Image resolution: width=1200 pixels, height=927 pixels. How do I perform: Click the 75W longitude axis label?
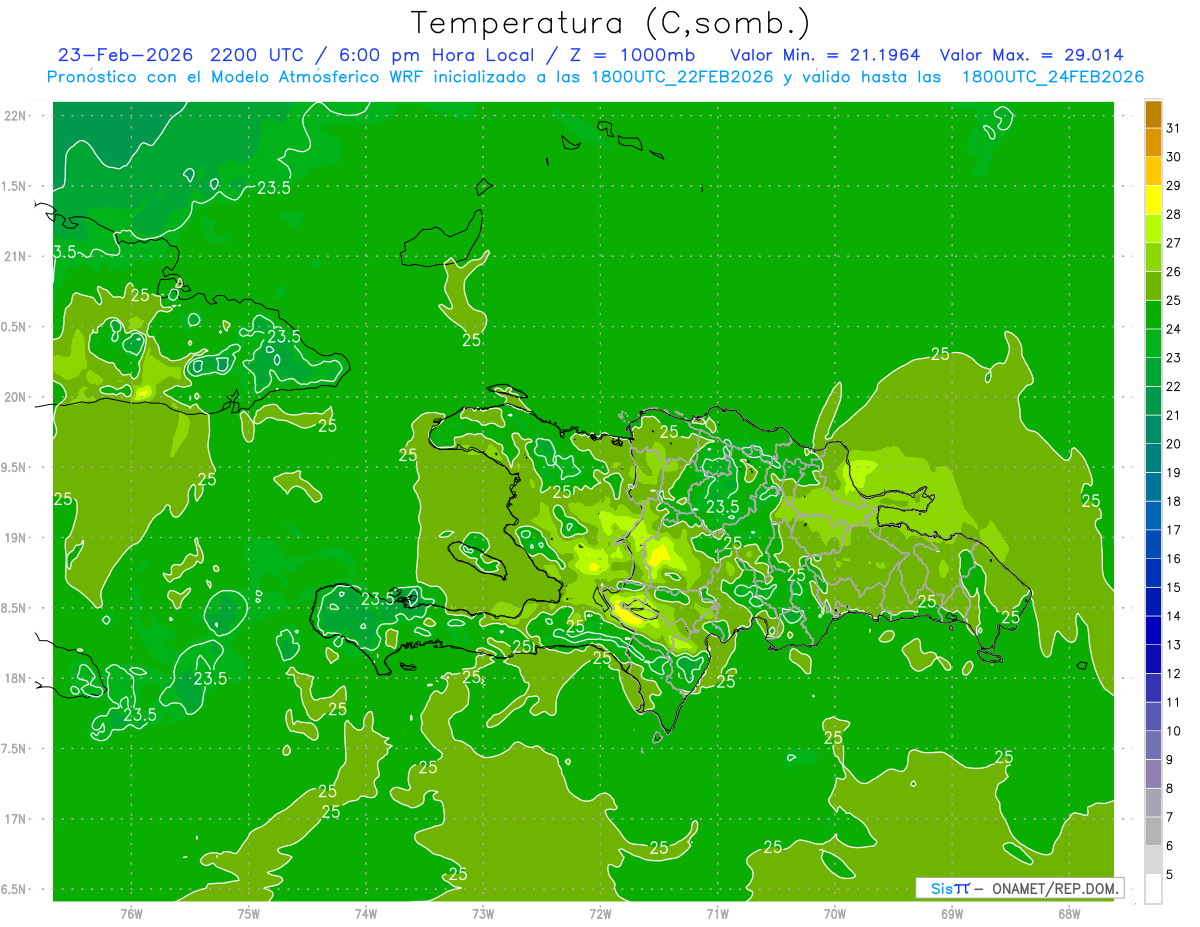(x=249, y=913)
